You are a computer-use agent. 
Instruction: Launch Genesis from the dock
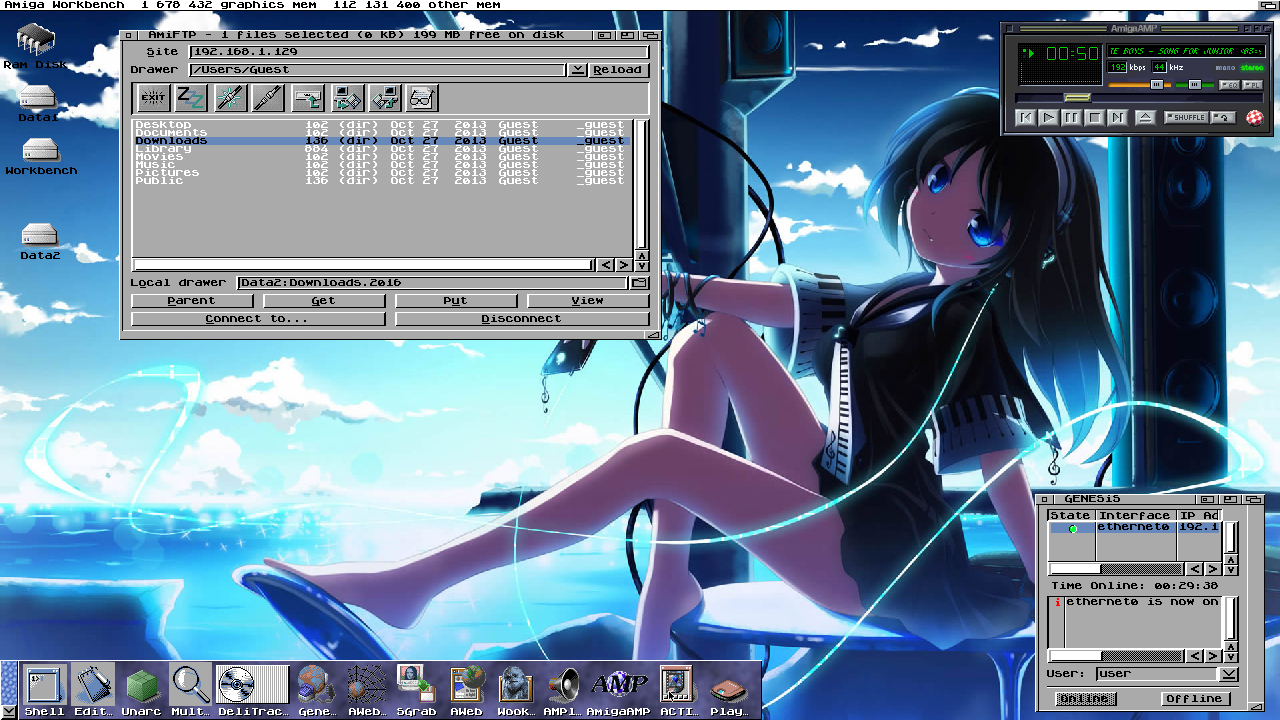[317, 690]
